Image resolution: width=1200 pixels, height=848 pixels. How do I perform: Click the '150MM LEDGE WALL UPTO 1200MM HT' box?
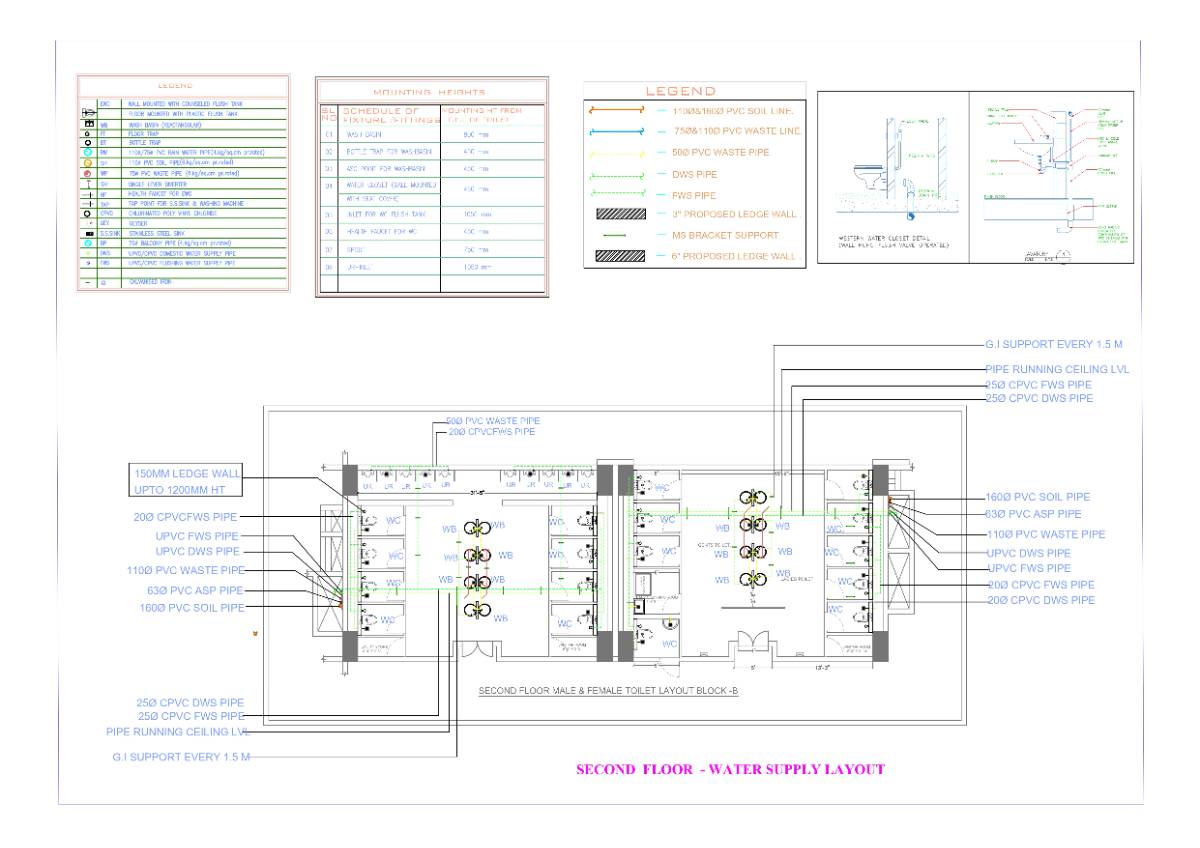click(186, 481)
